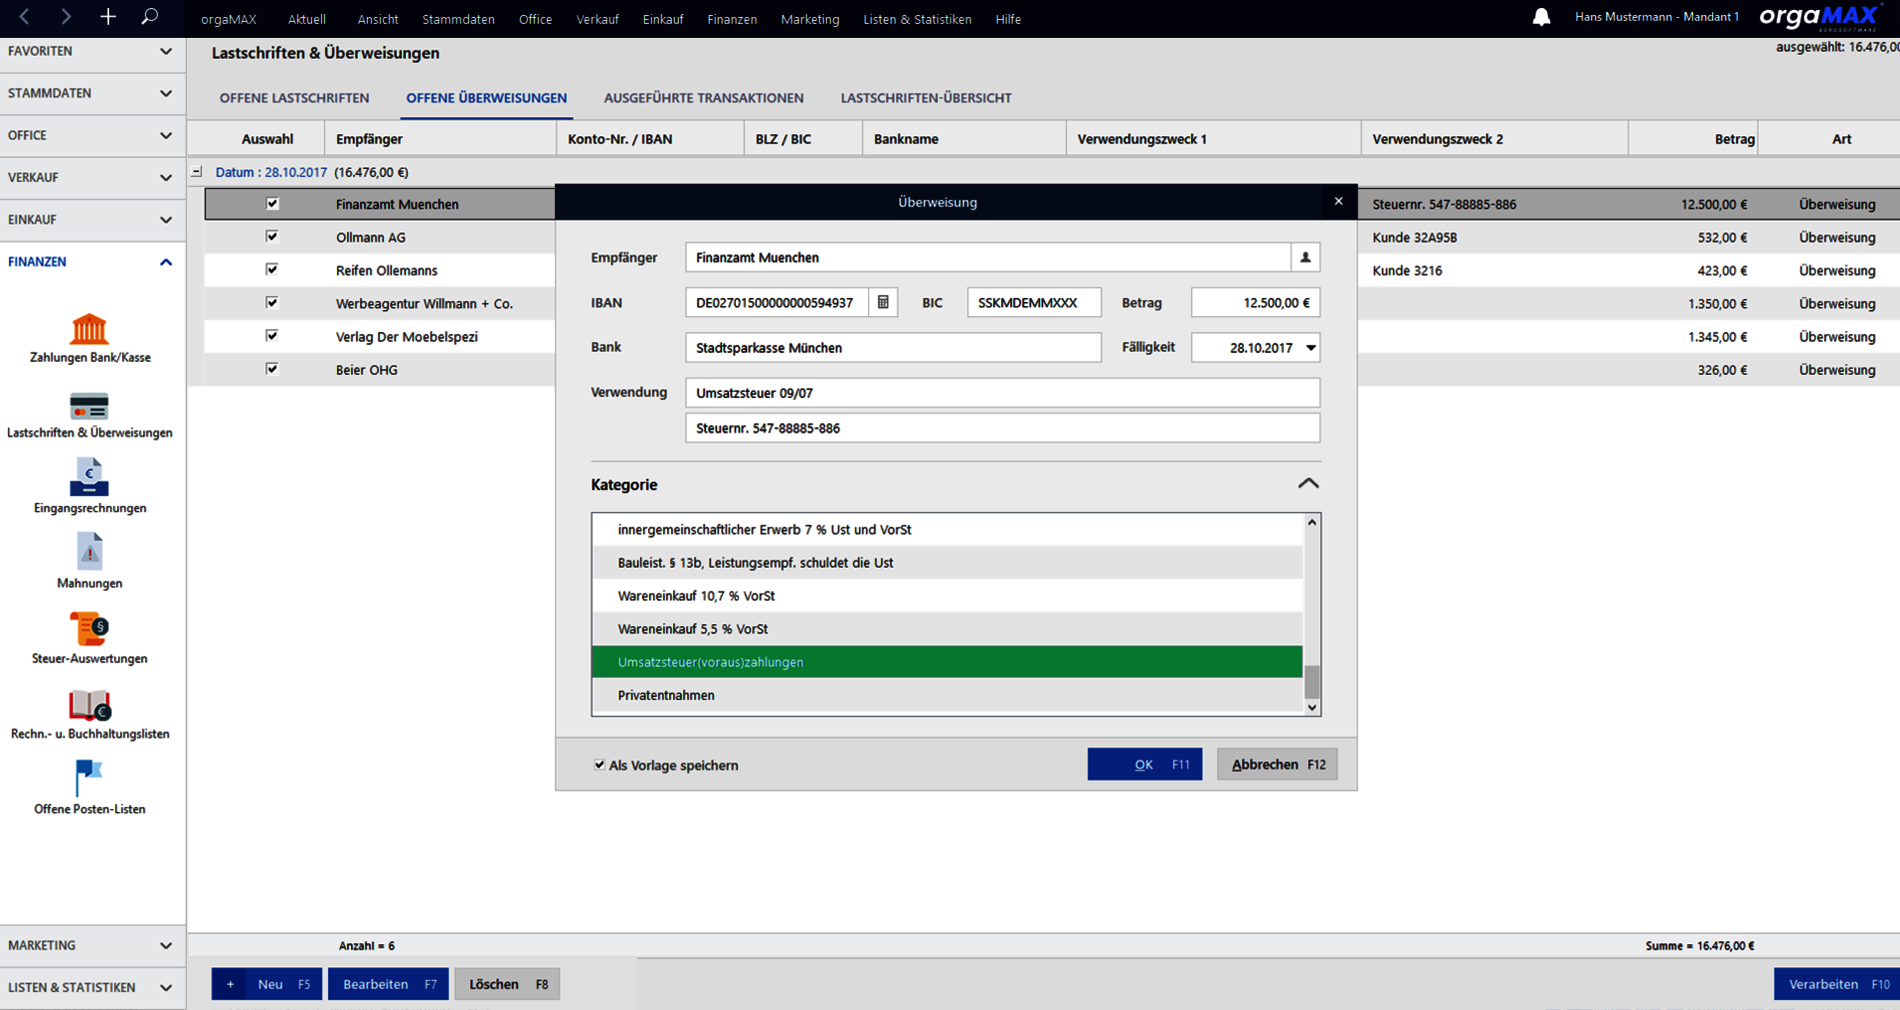
Task: Uncheck the Reifen Ollemanns row checkbox
Action: (272, 270)
